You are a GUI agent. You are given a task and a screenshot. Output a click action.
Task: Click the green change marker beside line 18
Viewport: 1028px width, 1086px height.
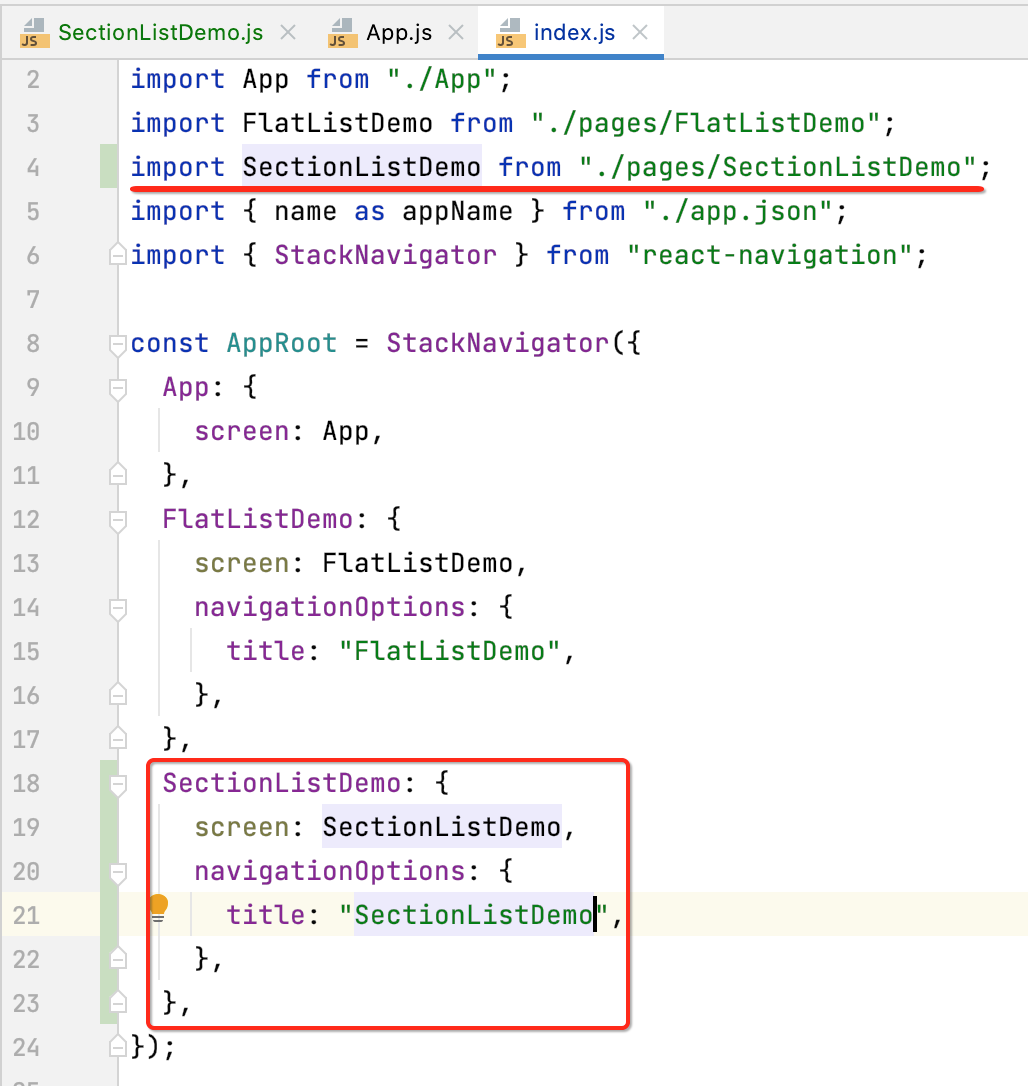pyautogui.click(x=104, y=784)
